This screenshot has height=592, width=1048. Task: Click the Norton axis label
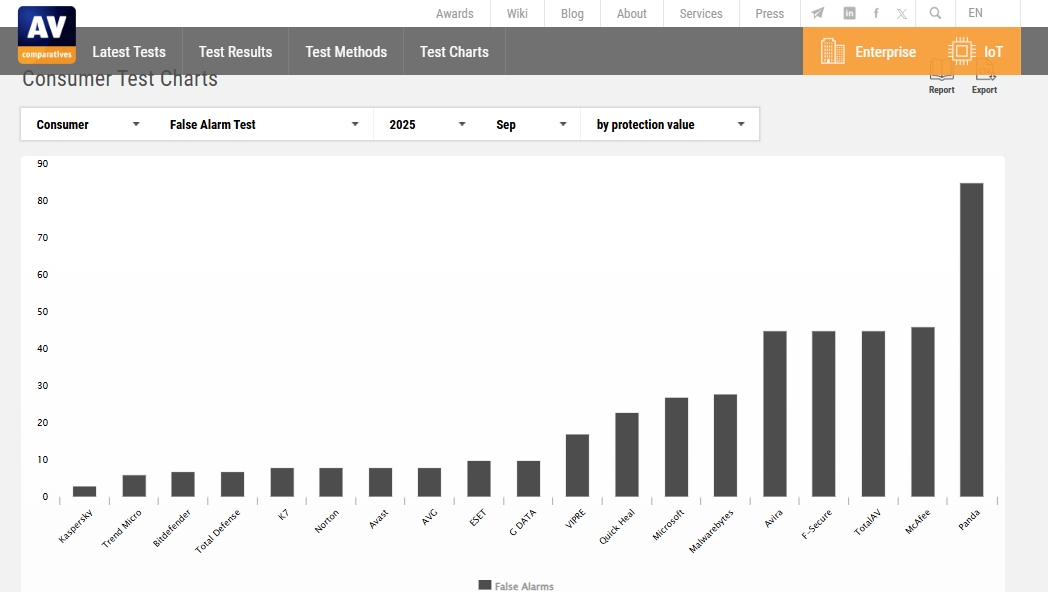pyautogui.click(x=327, y=521)
